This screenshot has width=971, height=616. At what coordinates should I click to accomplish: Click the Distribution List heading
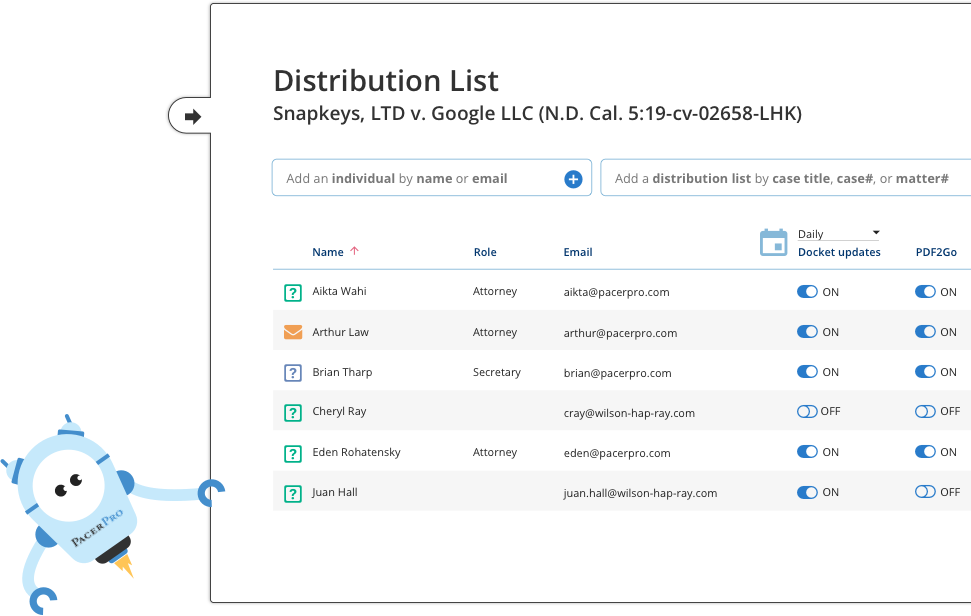click(386, 81)
